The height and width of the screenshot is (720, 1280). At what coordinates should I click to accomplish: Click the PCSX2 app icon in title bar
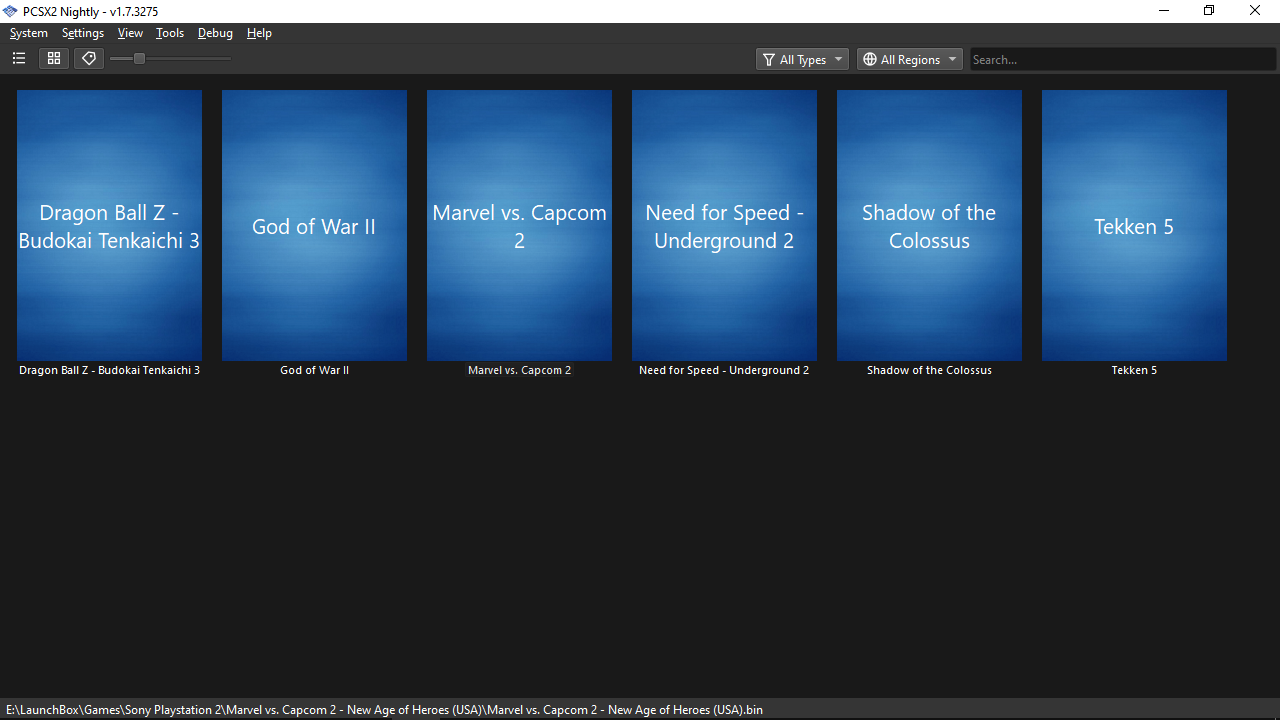coord(11,11)
